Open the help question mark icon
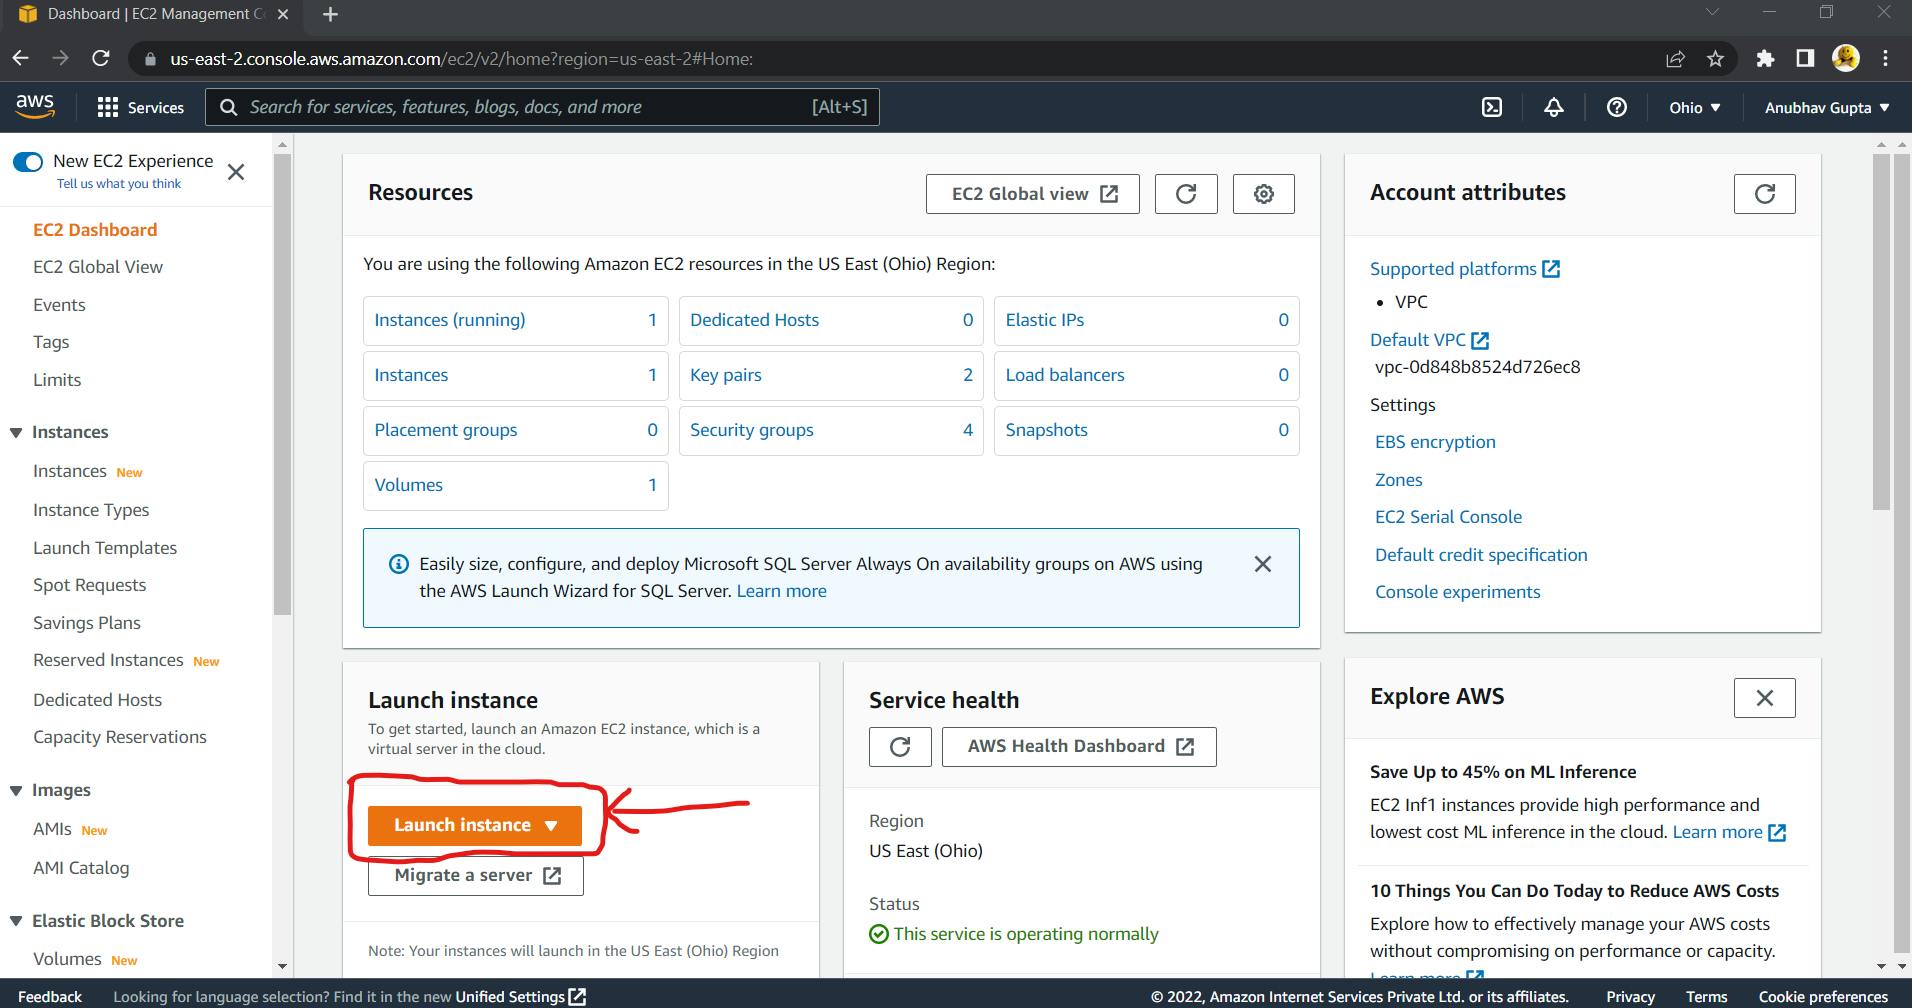1912x1008 pixels. [1616, 107]
